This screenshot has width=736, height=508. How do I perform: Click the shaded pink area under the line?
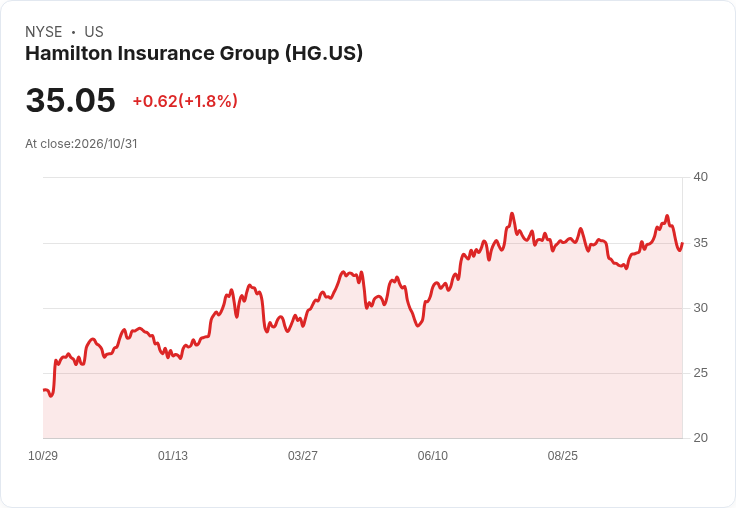pos(362,376)
